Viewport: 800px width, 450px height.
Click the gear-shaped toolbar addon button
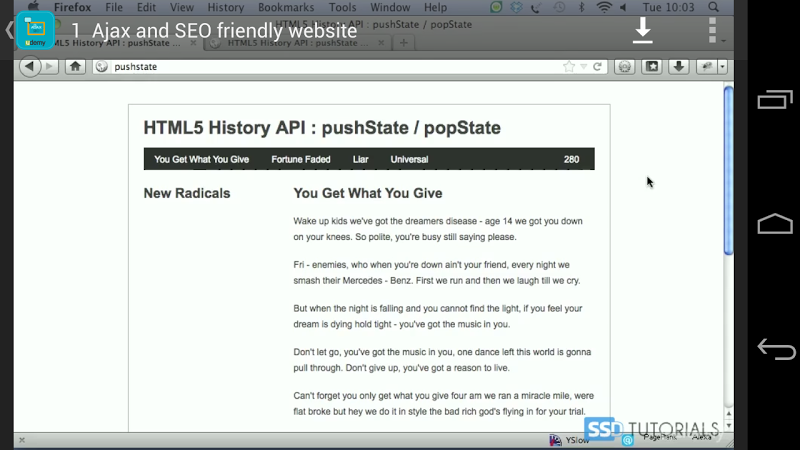click(x=624, y=66)
